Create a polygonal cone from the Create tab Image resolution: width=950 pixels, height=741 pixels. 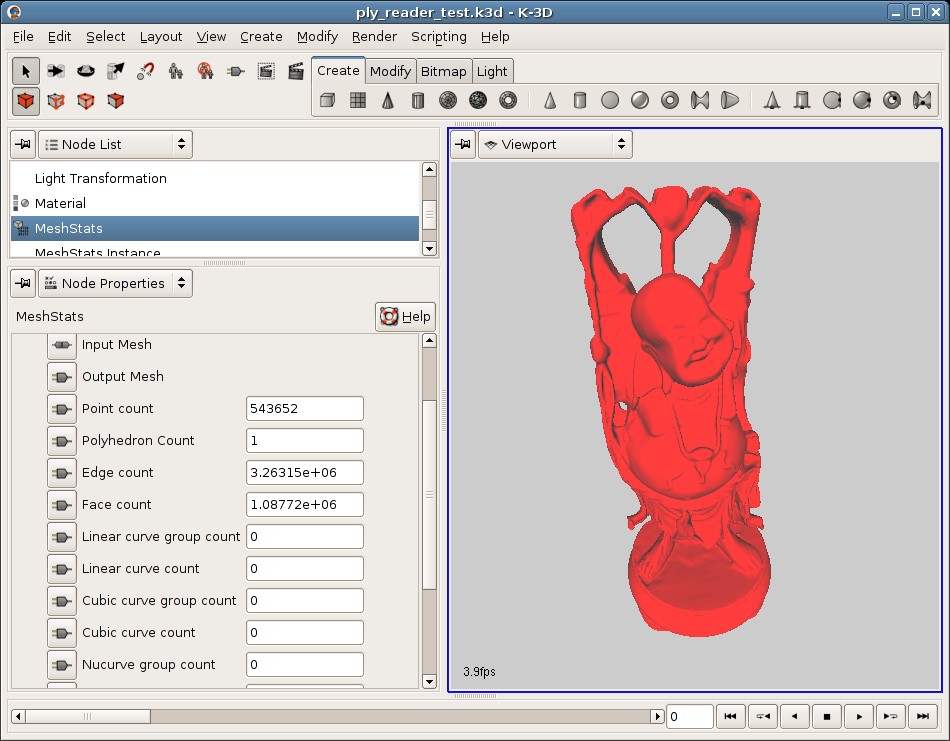(x=387, y=100)
